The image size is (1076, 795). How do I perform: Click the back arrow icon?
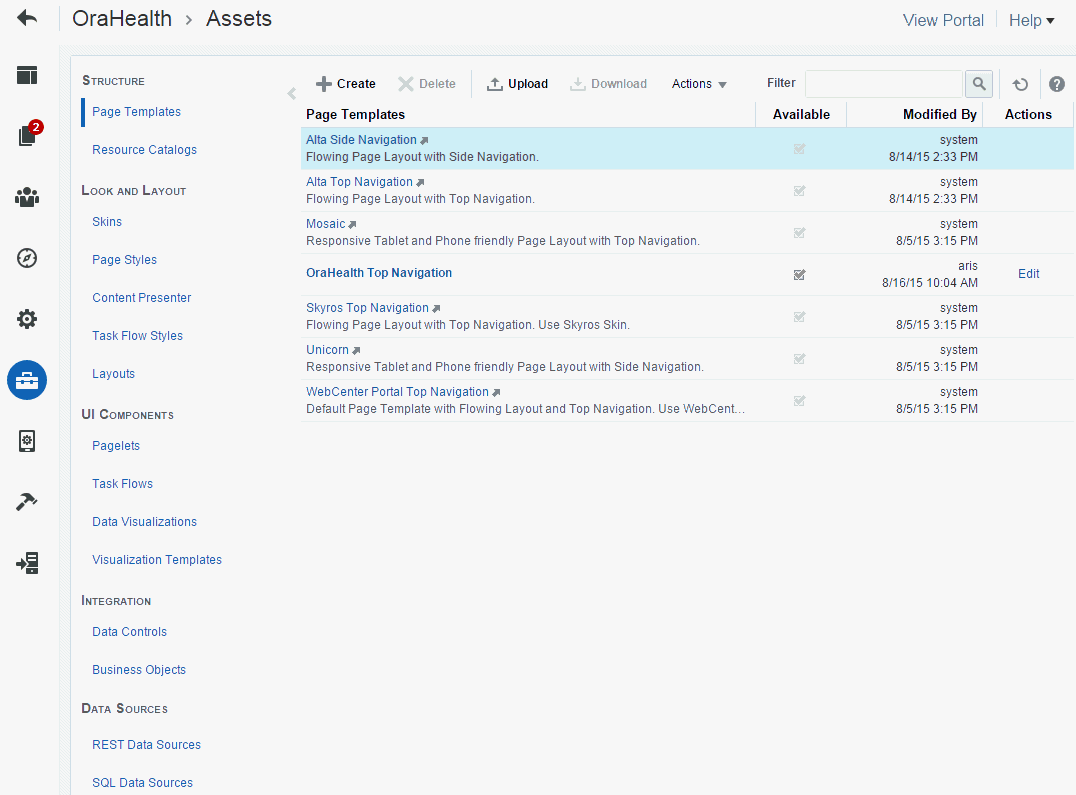point(27,18)
